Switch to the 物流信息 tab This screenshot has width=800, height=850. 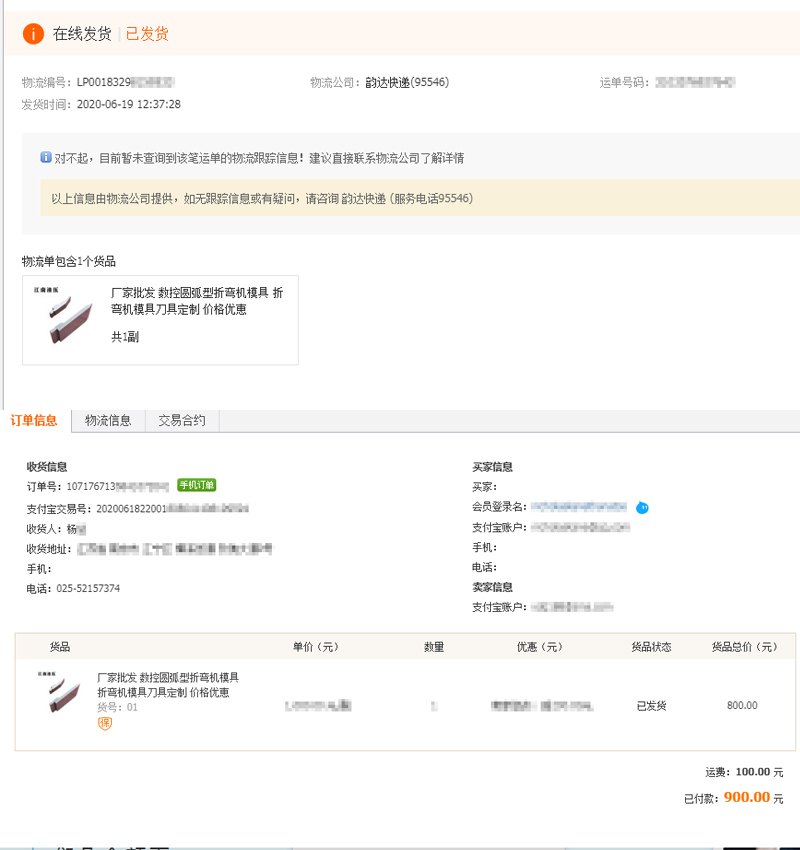coord(108,421)
